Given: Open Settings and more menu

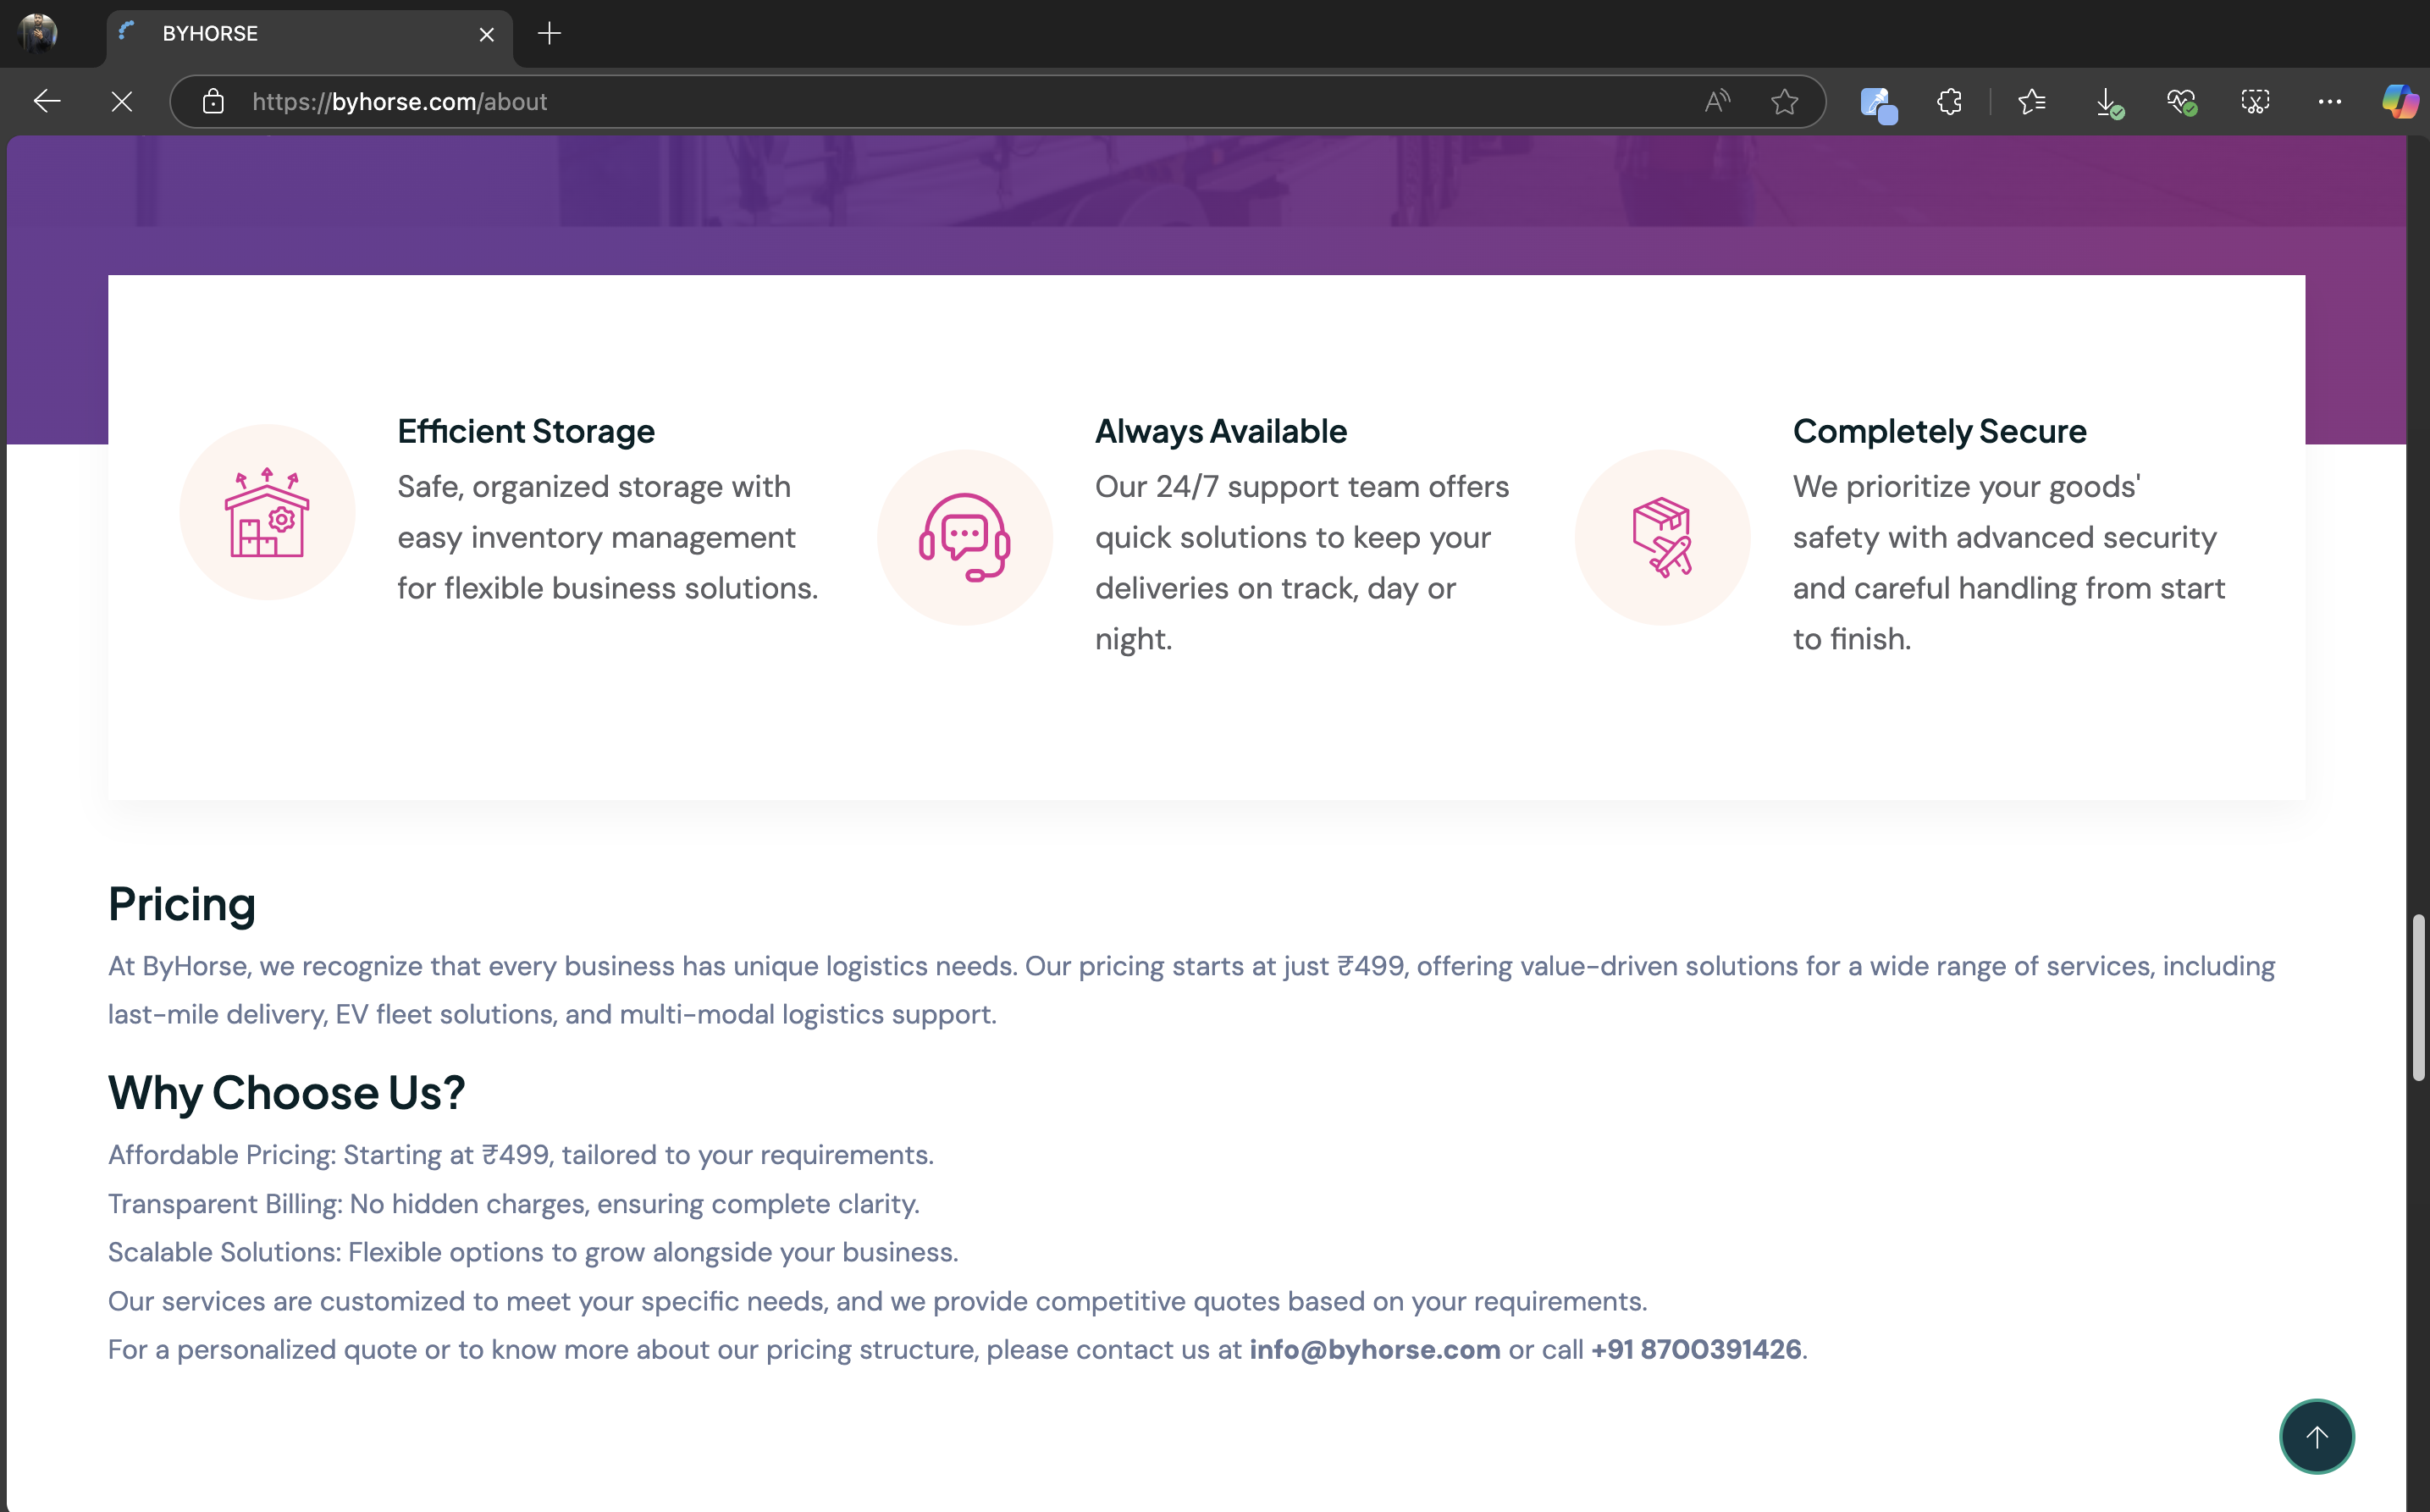Looking at the screenshot, I should point(2329,101).
